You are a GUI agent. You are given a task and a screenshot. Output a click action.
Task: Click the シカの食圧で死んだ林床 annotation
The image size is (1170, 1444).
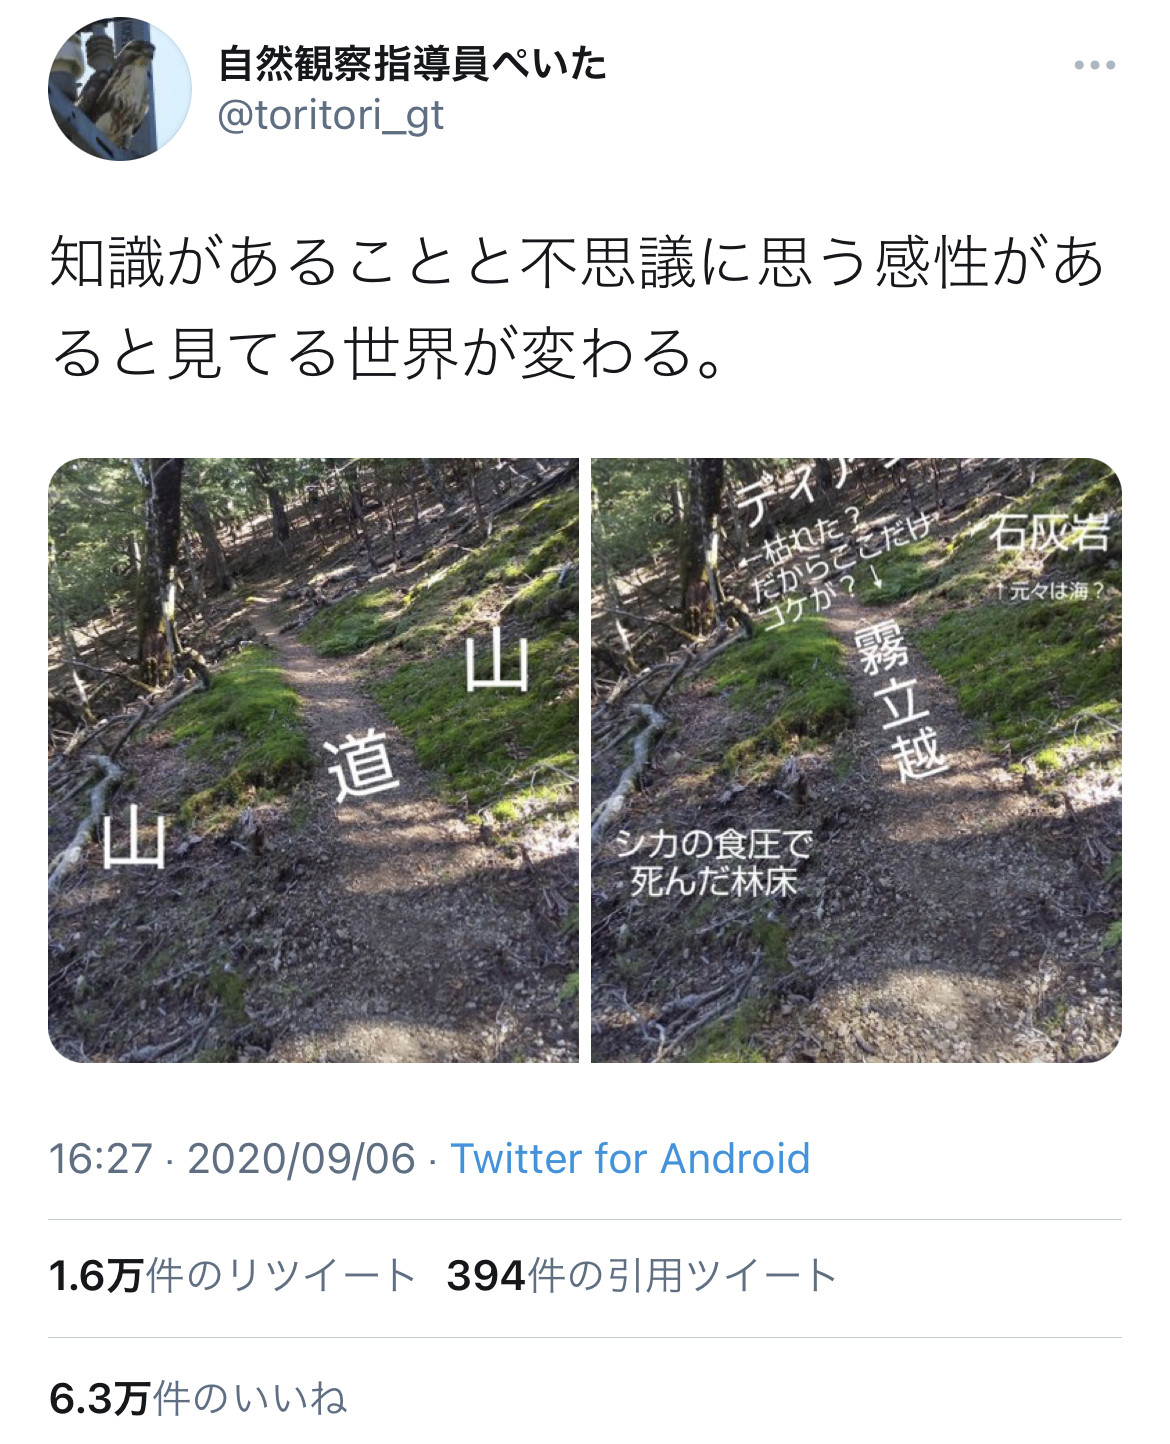pyautogui.click(x=713, y=862)
